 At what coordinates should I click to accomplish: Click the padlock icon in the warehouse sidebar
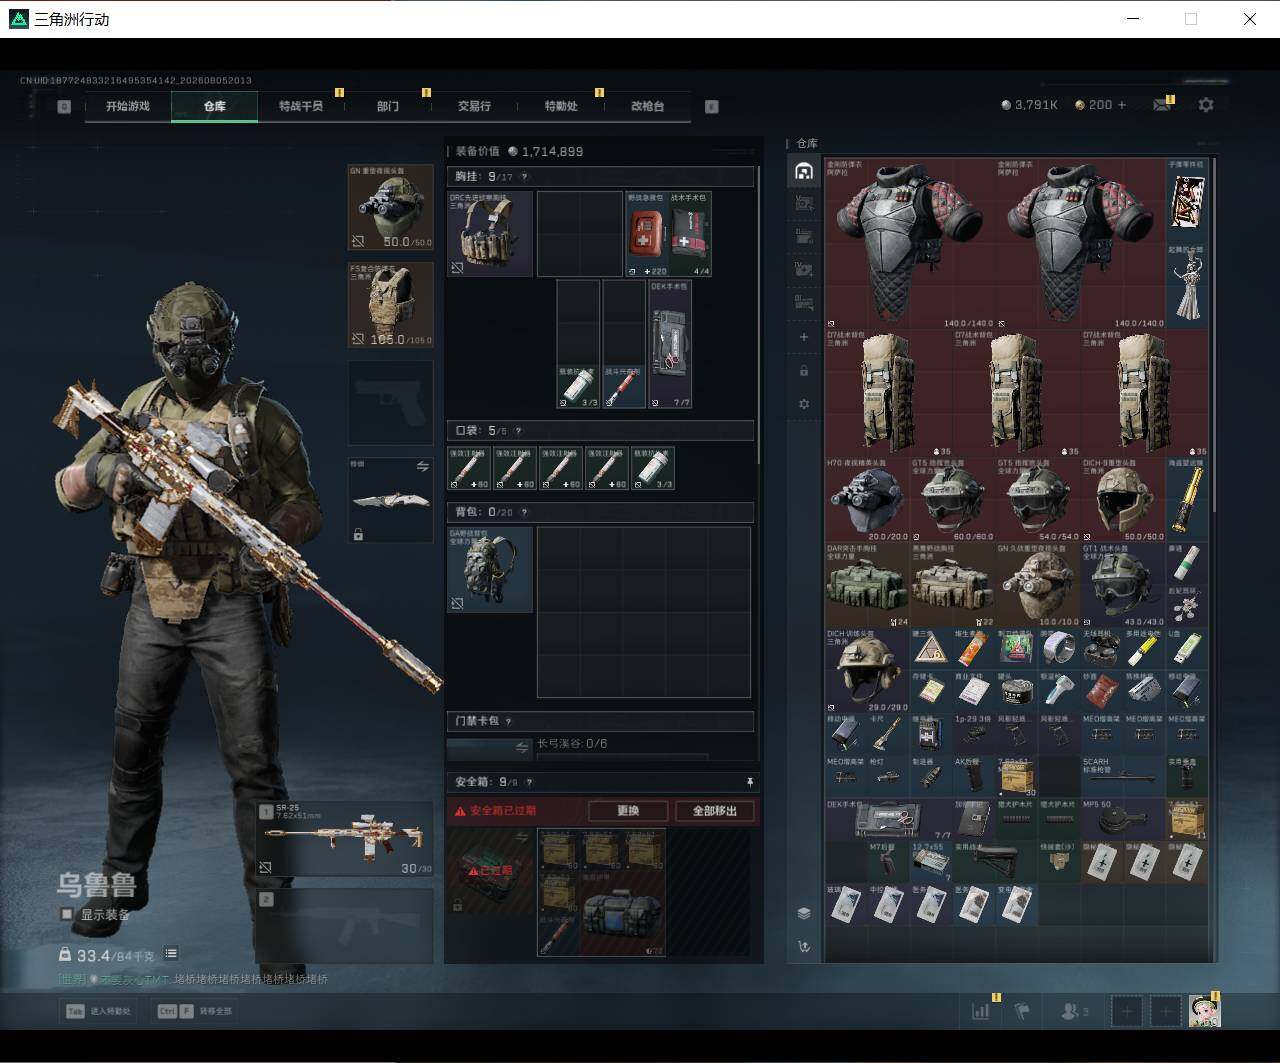(x=804, y=371)
